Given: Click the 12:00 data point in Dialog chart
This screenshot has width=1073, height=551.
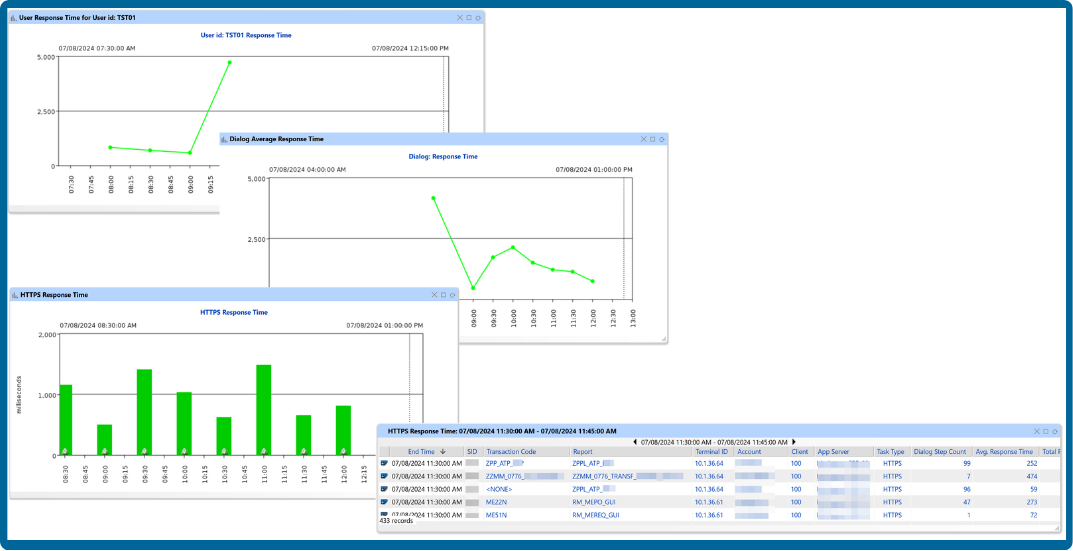Looking at the screenshot, I should pos(593,281).
